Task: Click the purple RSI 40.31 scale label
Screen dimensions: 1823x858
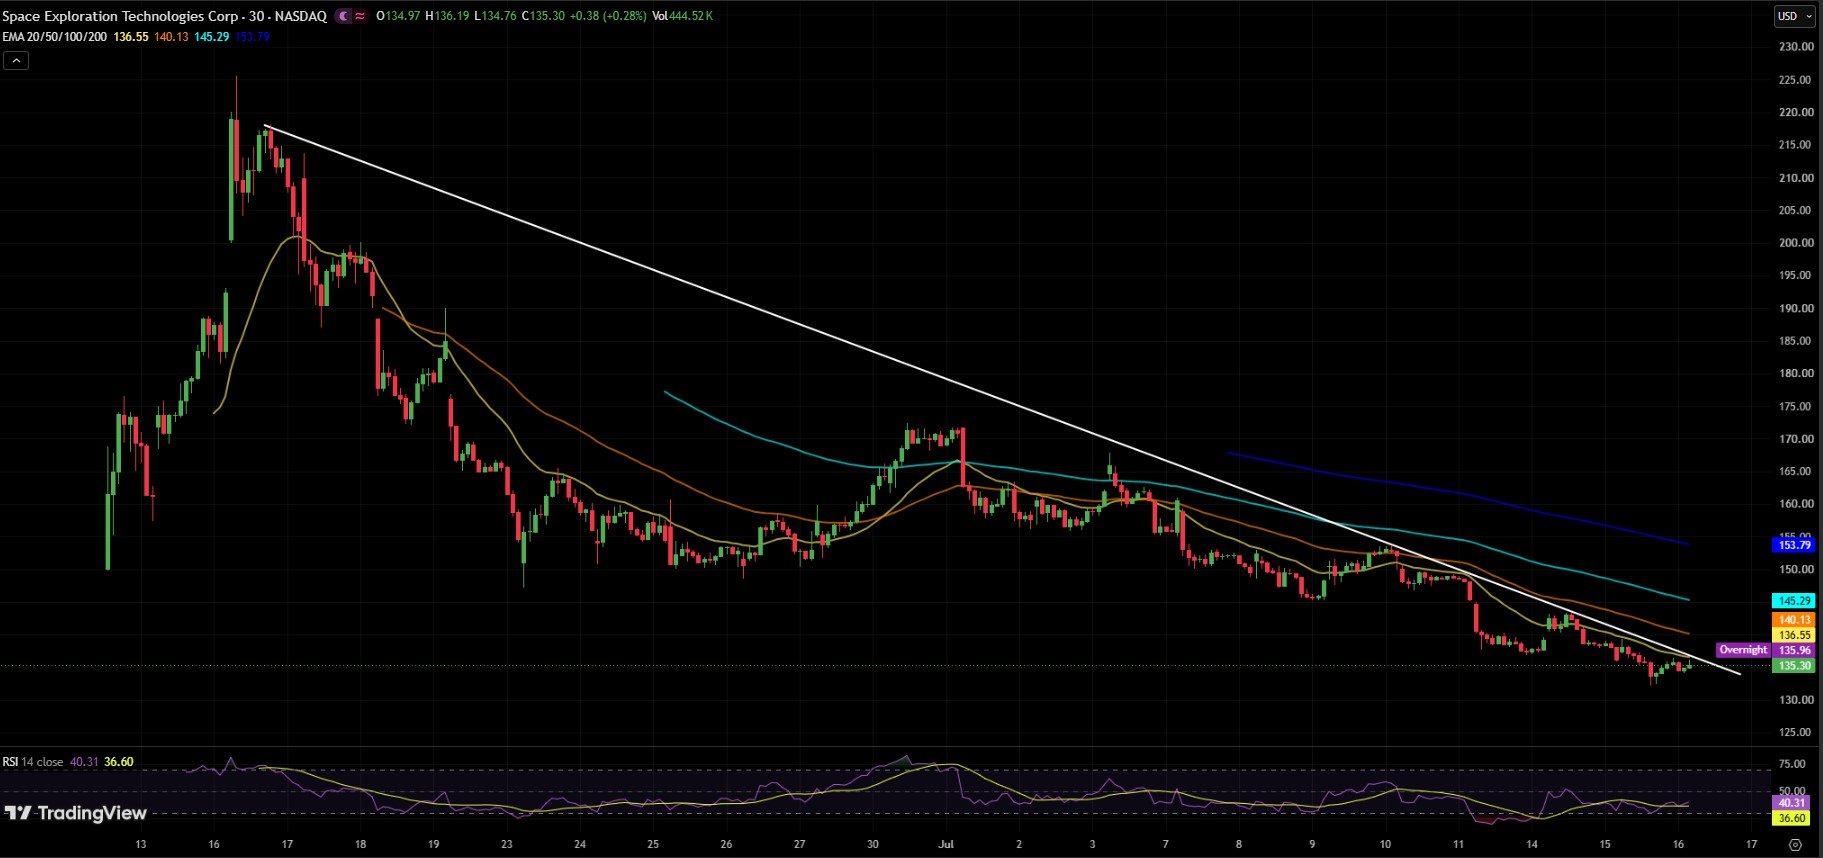Action: (1792, 803)
